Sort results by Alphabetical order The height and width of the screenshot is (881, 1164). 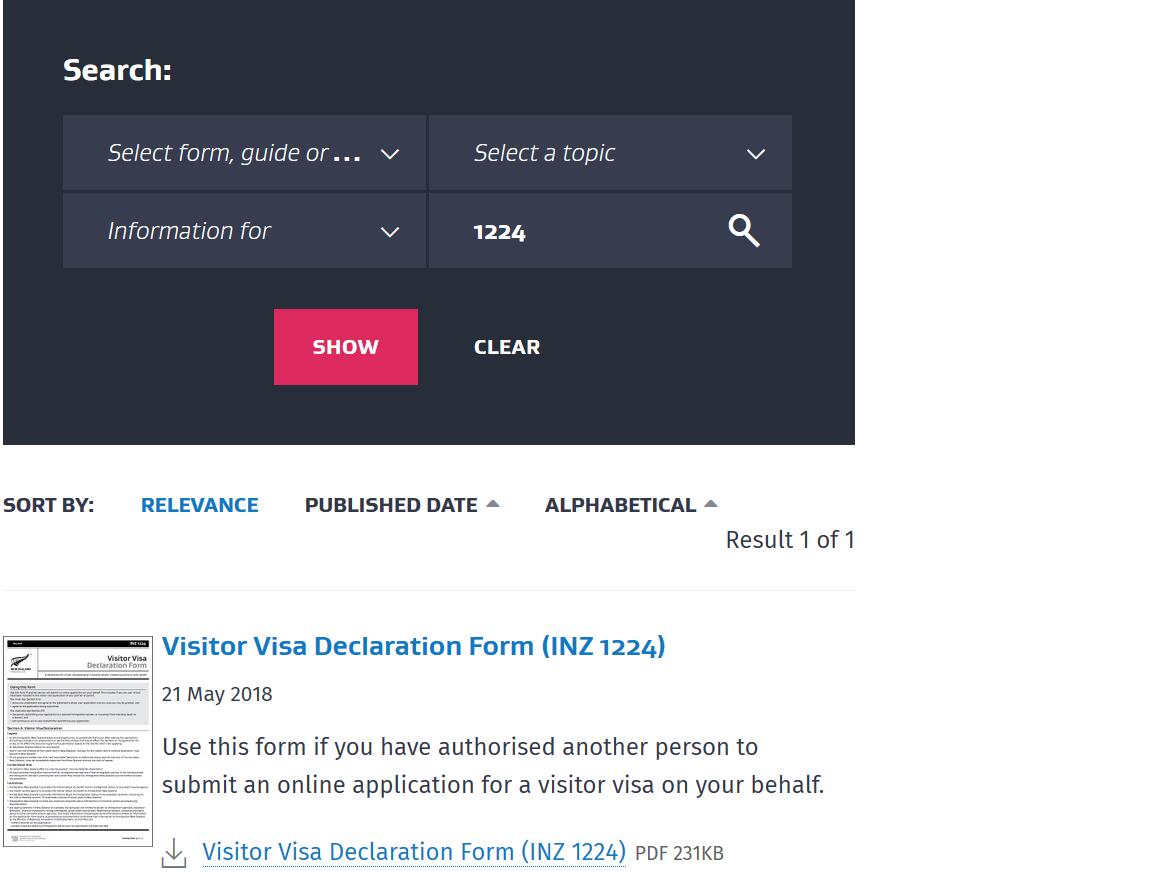tap(620, 505)
